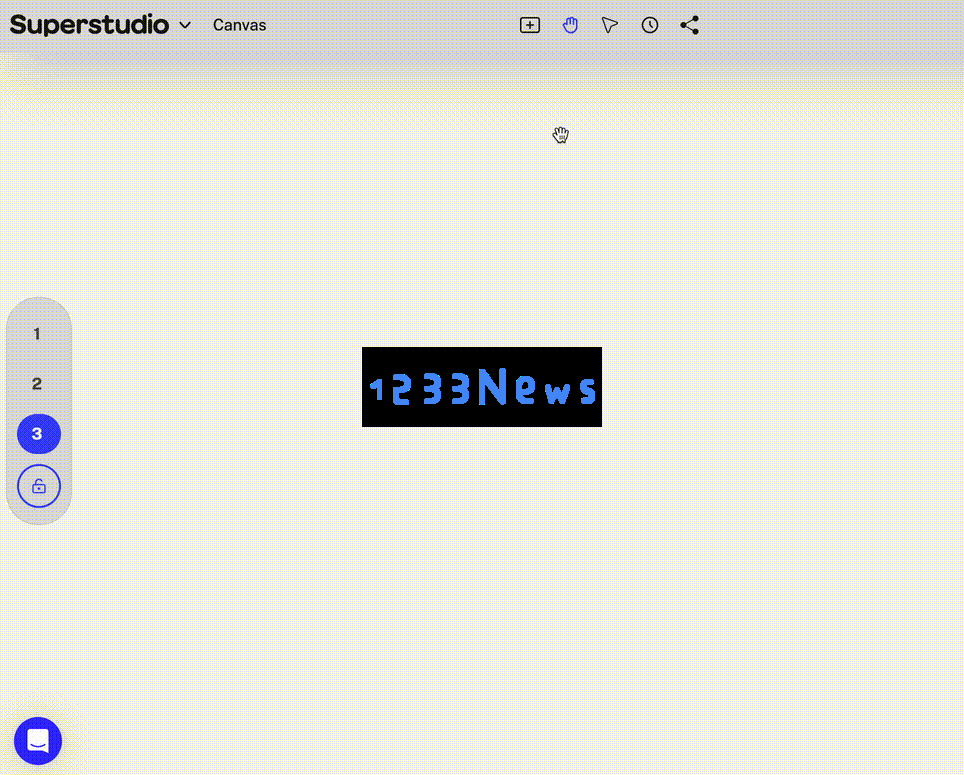
Task: Select the hand pan tool
Action: [x=570, y=25]
